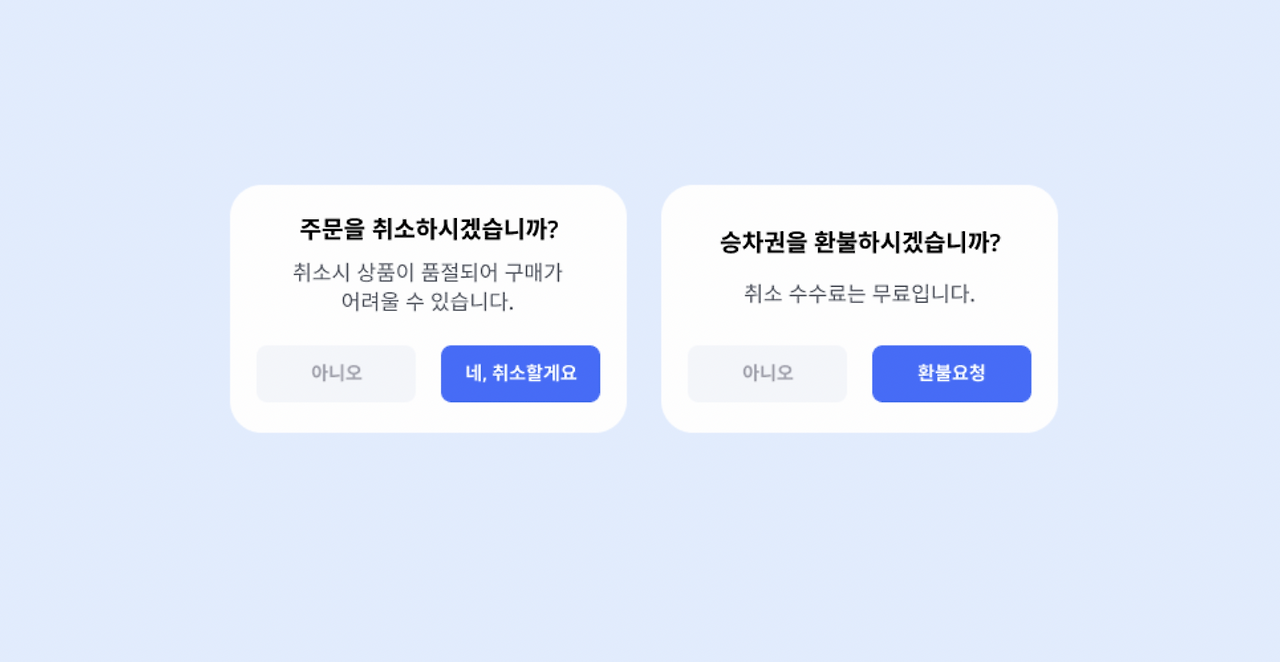Click the message 취소 수수료는 무료입니다.

pyautogui.click(x=859, y=294)
